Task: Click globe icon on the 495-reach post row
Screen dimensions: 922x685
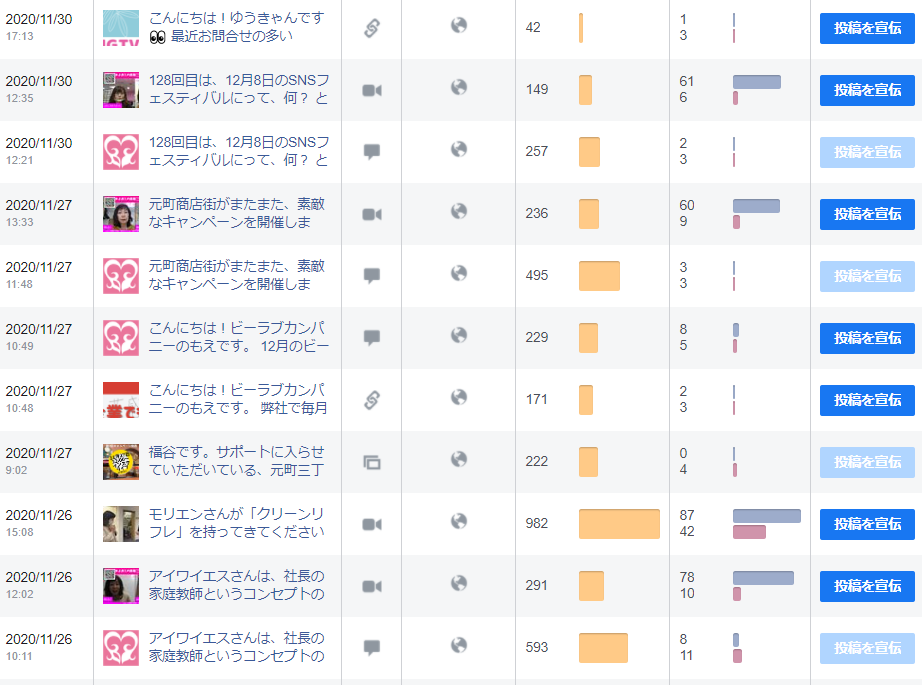Action: pyautogui.click(x=459, y=273)
